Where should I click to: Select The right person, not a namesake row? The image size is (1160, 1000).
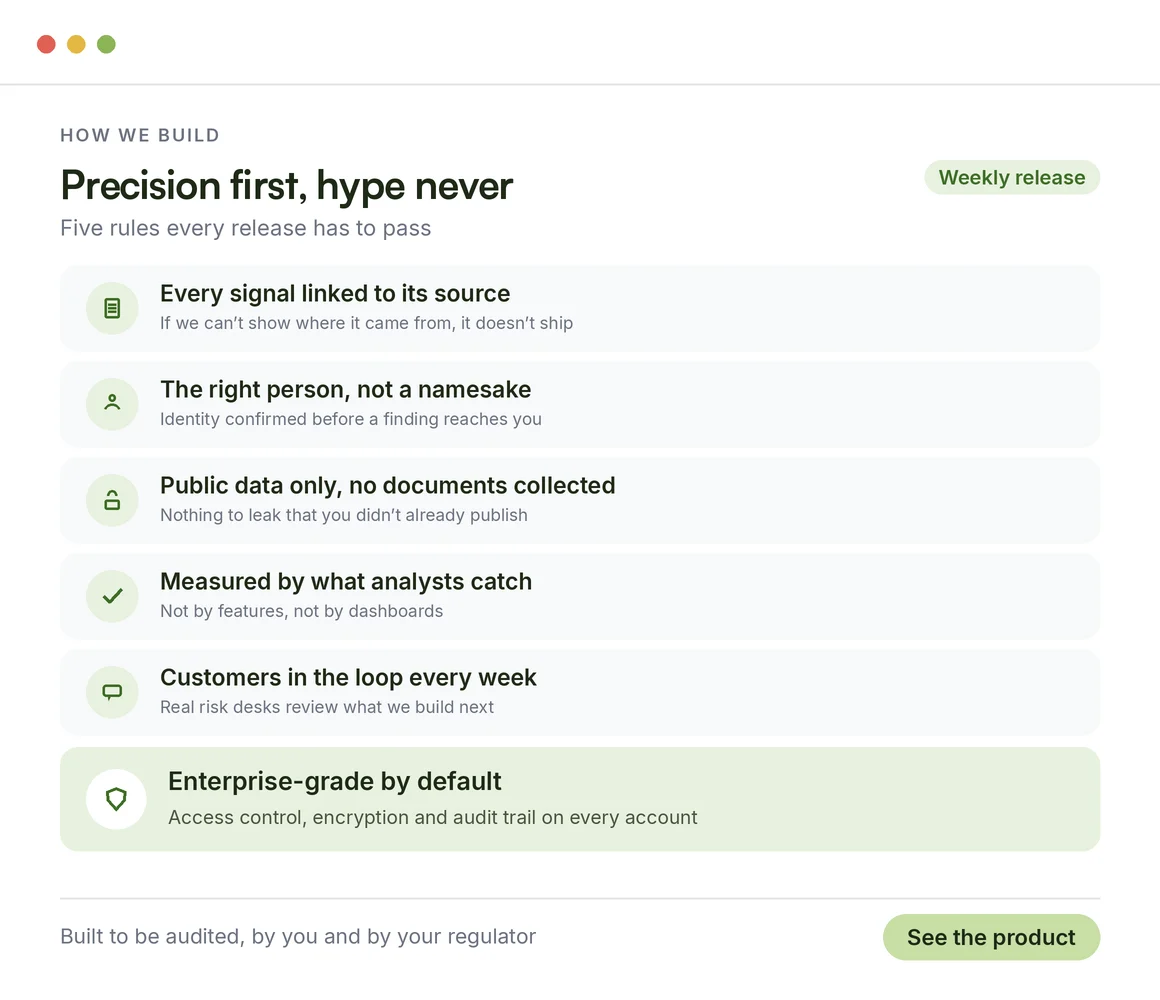tap(579, 404)
